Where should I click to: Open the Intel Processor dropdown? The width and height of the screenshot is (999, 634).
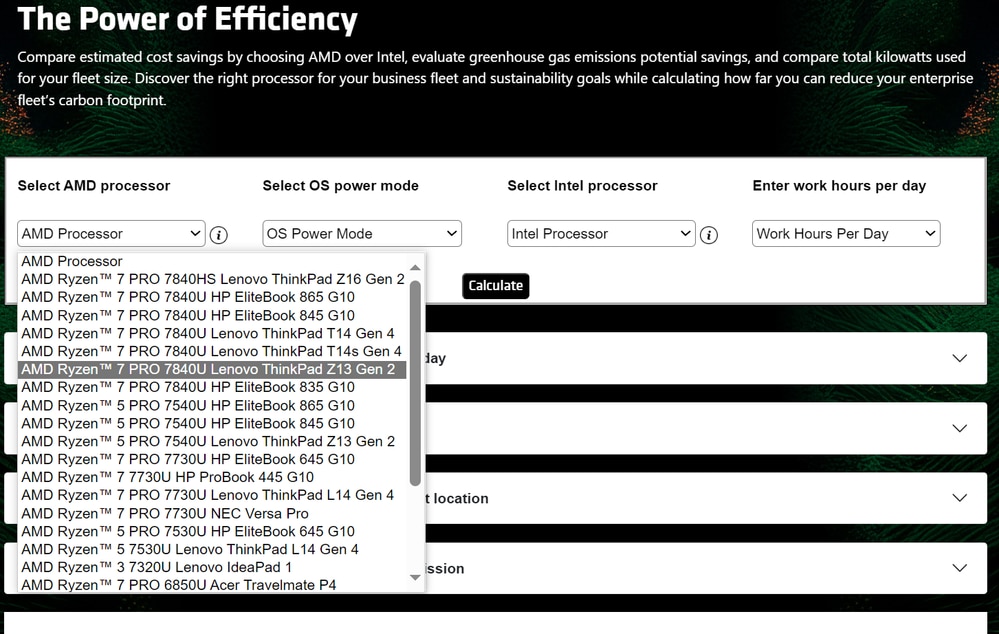[x=601, y=234]
